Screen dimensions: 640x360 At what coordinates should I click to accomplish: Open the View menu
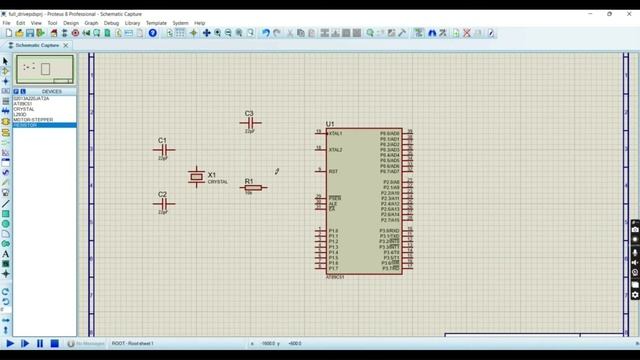(36, 23)
